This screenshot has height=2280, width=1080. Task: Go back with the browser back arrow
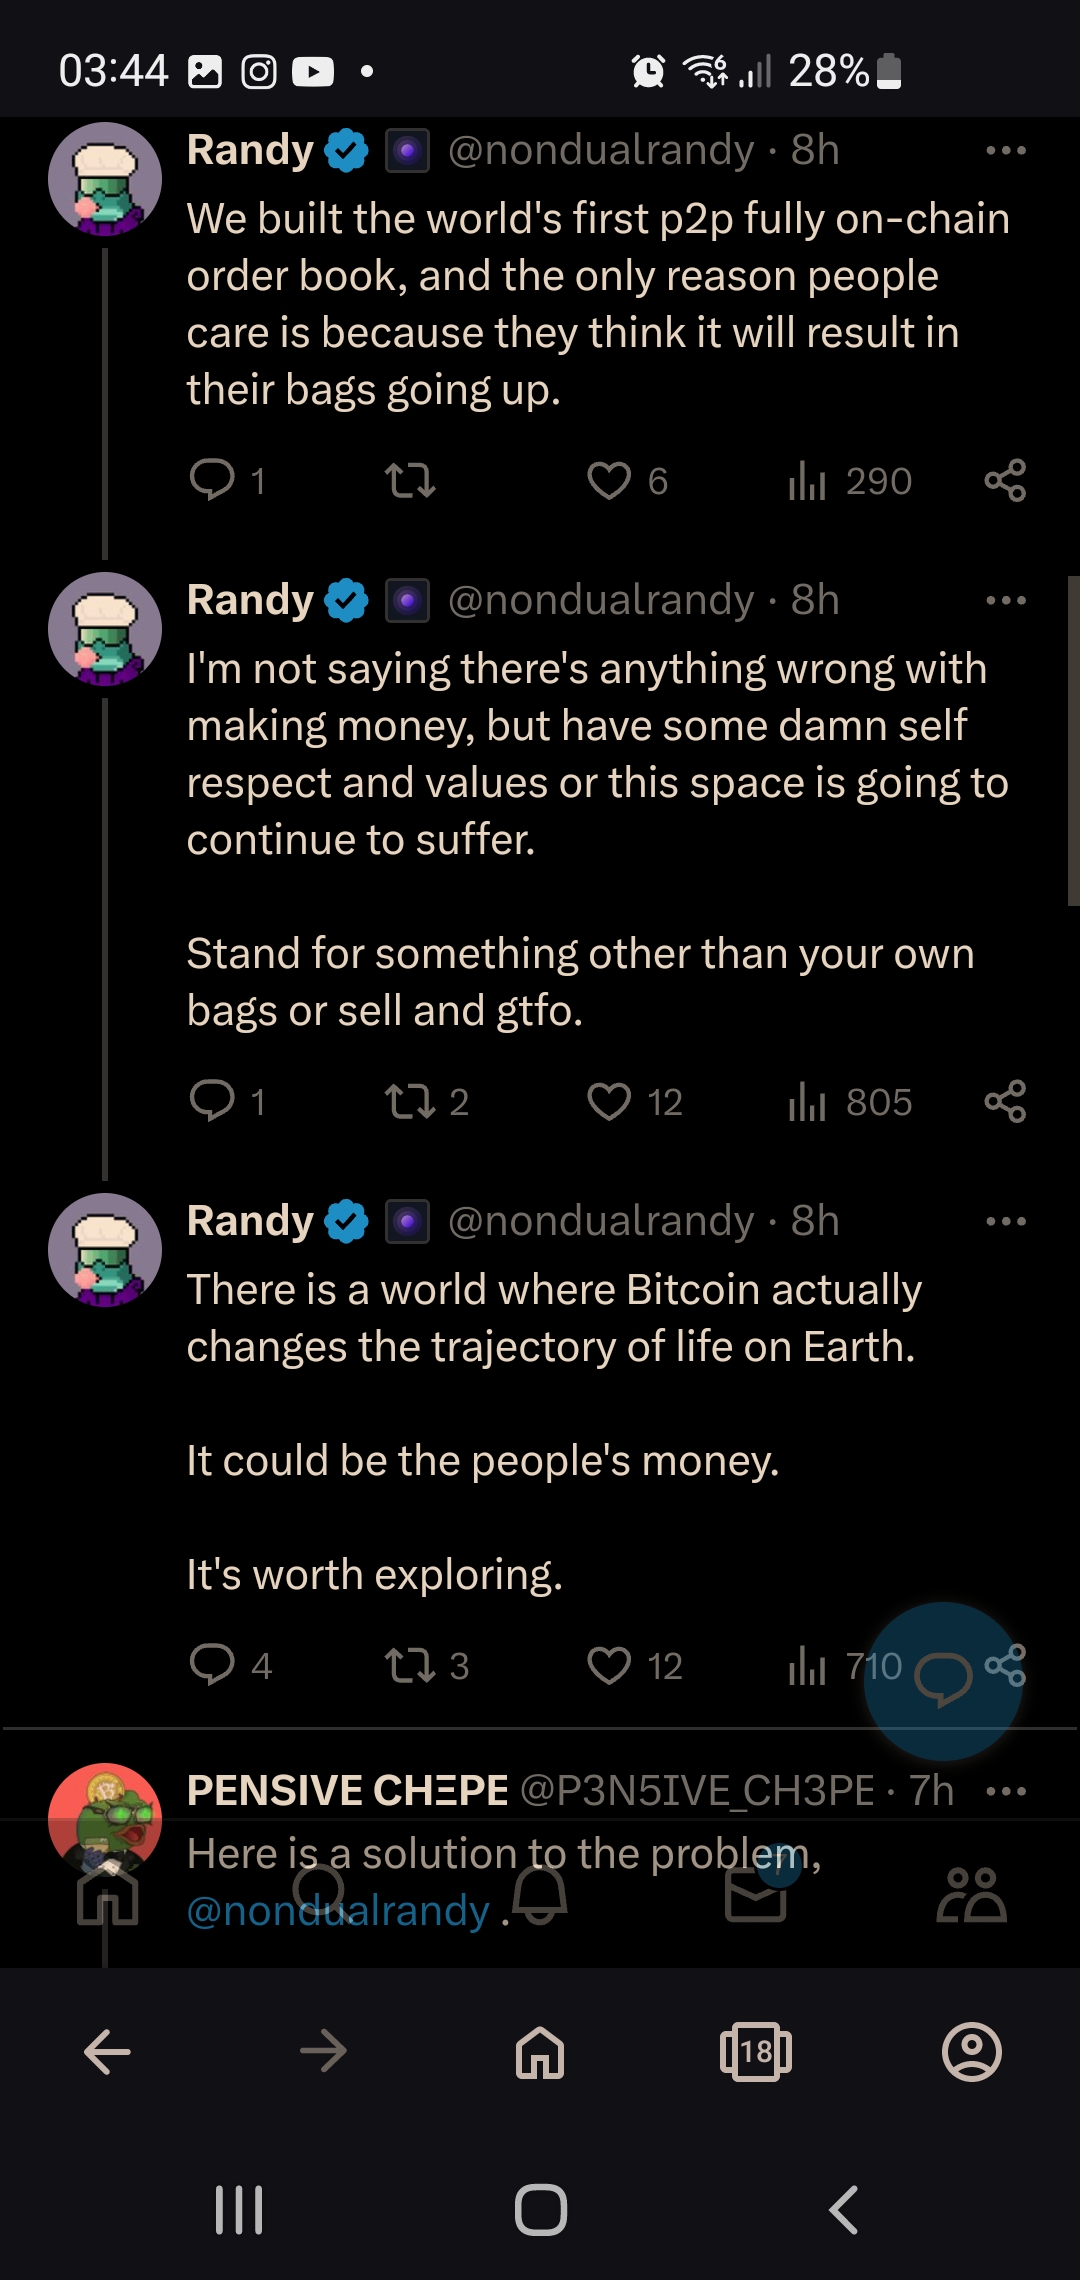[107, 2052]
